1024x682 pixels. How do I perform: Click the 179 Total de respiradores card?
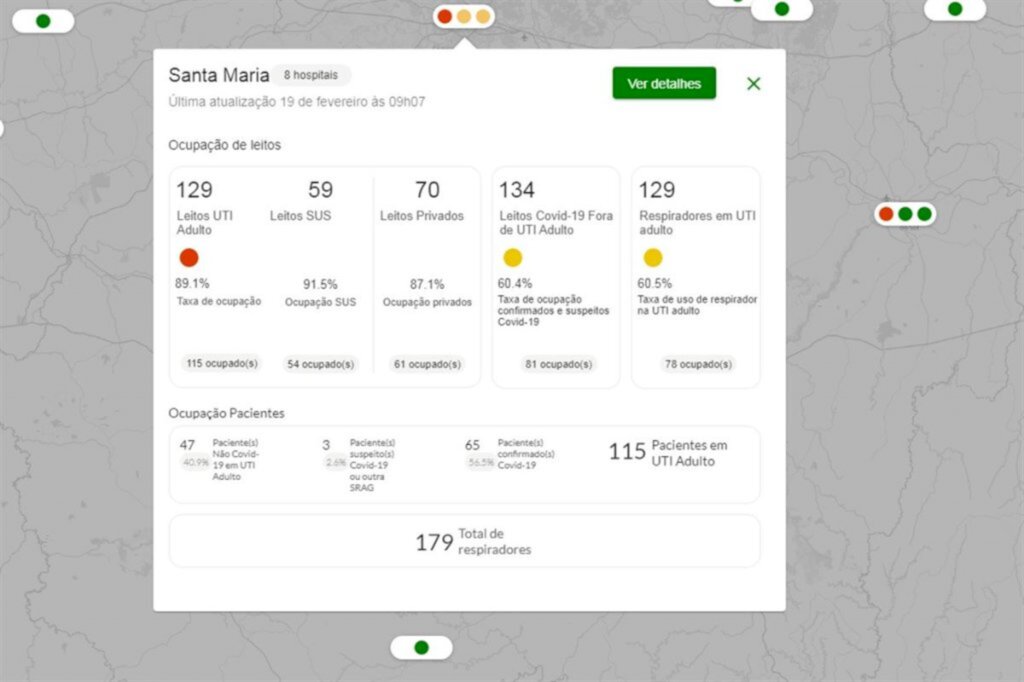(x=464, y=542)
